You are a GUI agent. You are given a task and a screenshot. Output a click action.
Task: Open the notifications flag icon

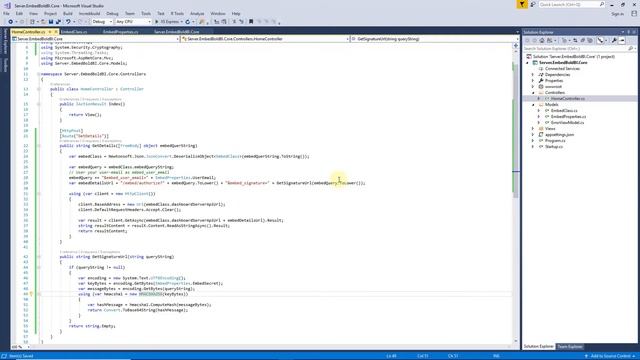pos(522,4)
